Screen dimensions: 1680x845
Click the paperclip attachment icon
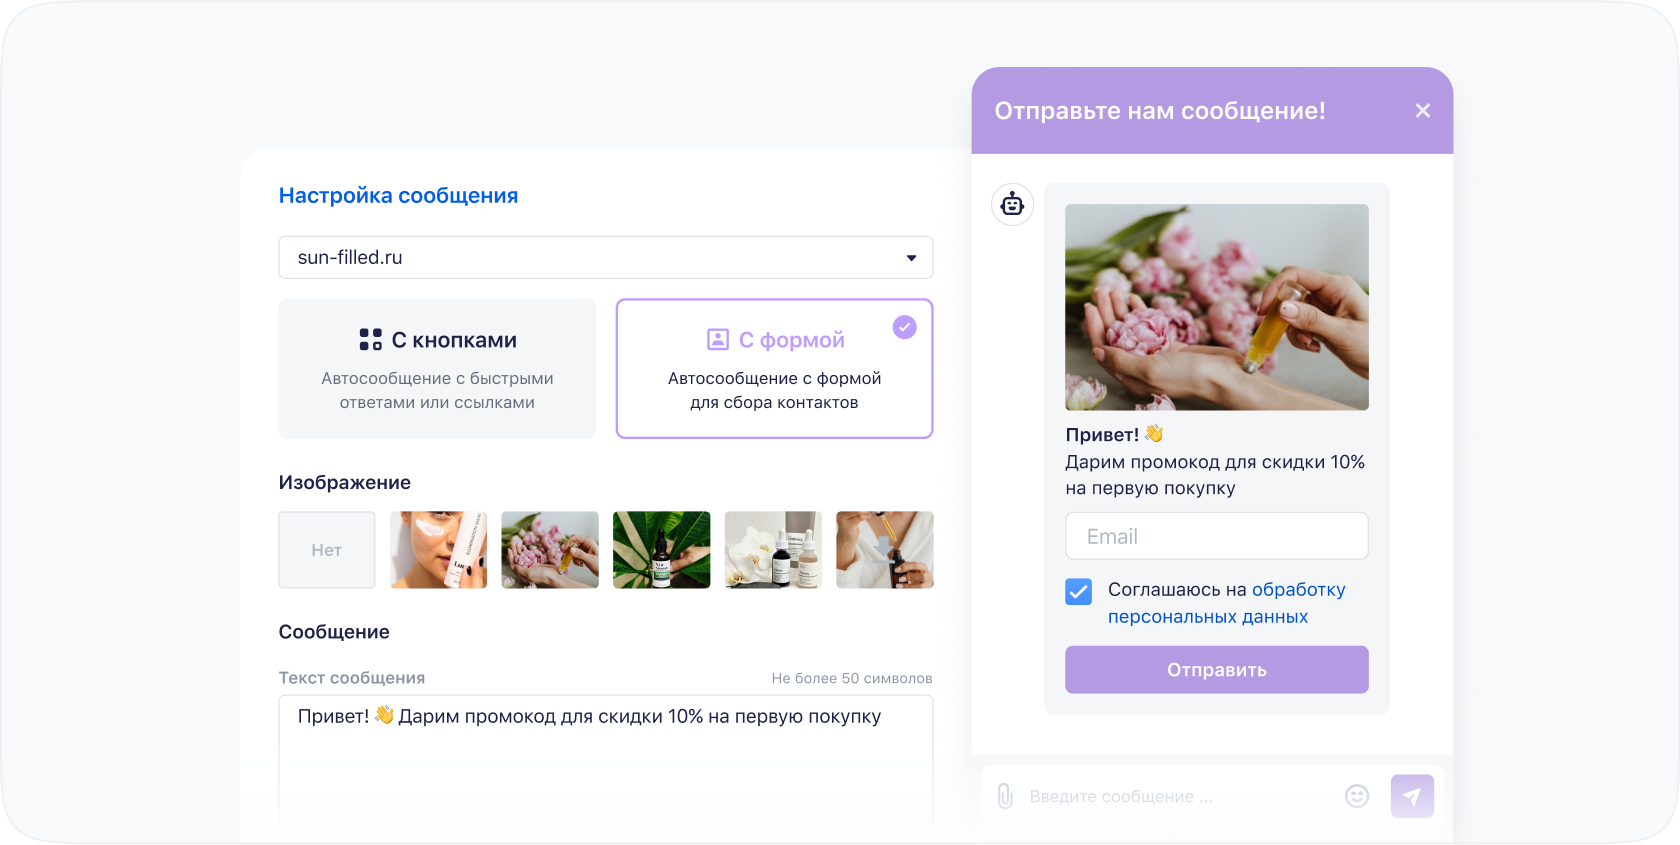1005,796
